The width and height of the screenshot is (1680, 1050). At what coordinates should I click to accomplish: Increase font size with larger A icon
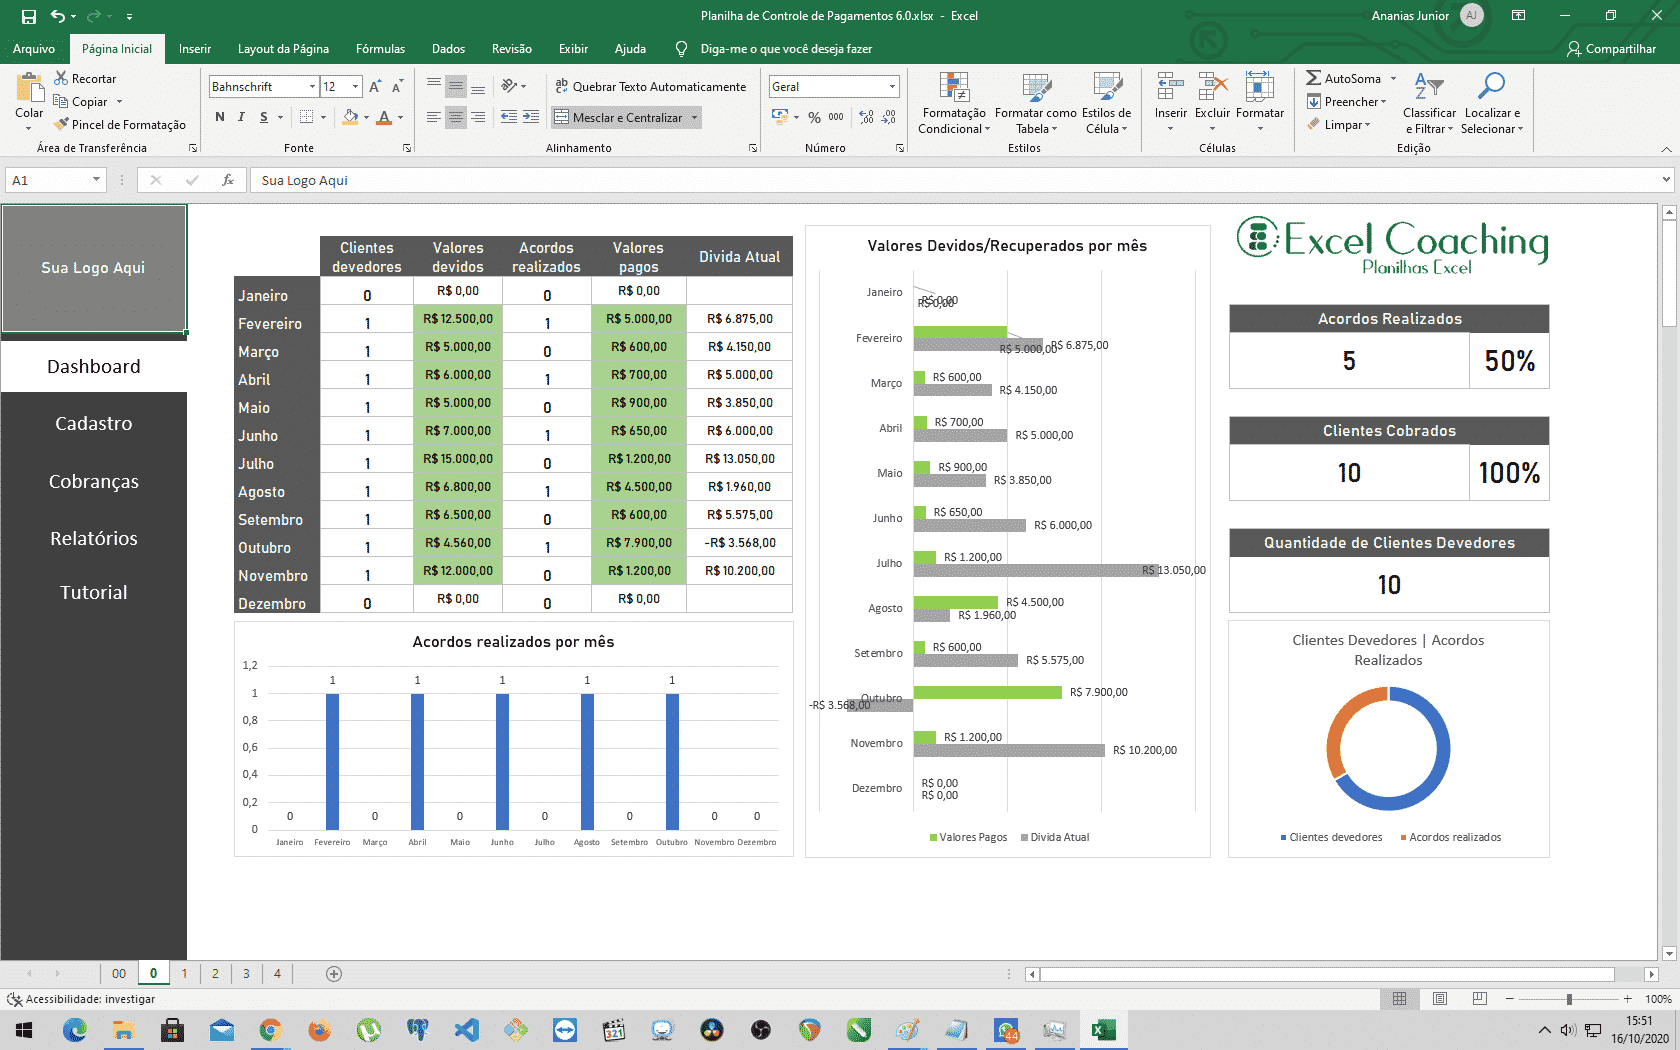pos(375,87)
